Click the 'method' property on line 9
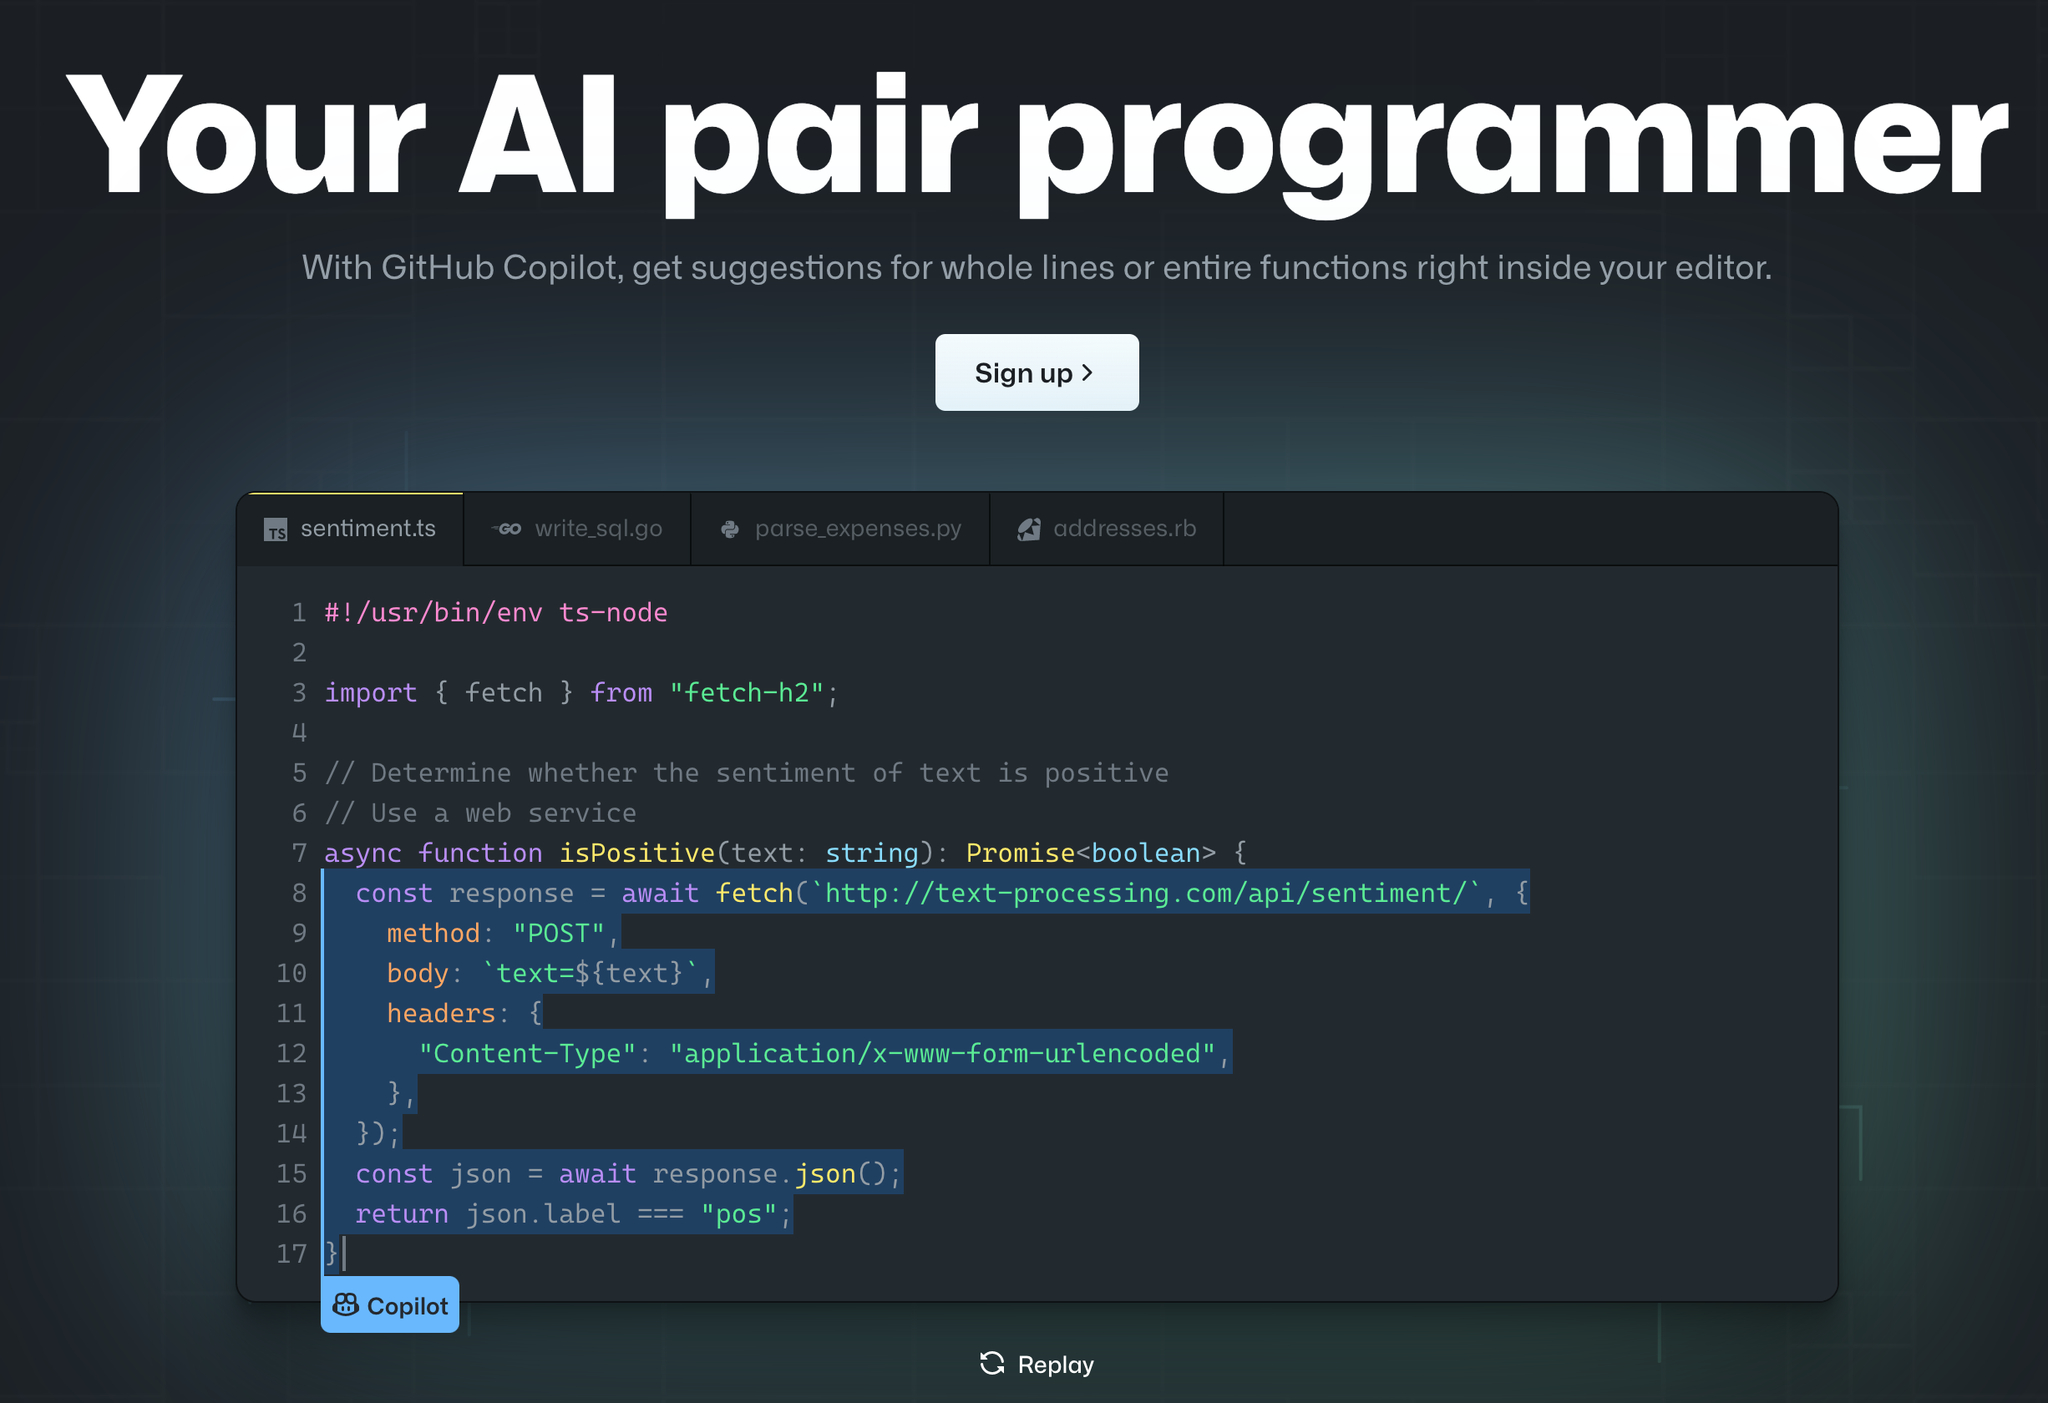2048x1403 pixels. (433, 932)
